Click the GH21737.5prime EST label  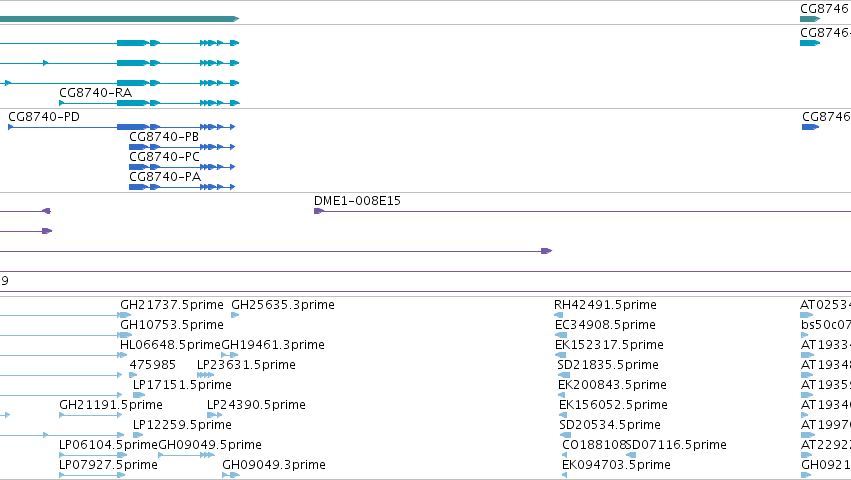172,305
